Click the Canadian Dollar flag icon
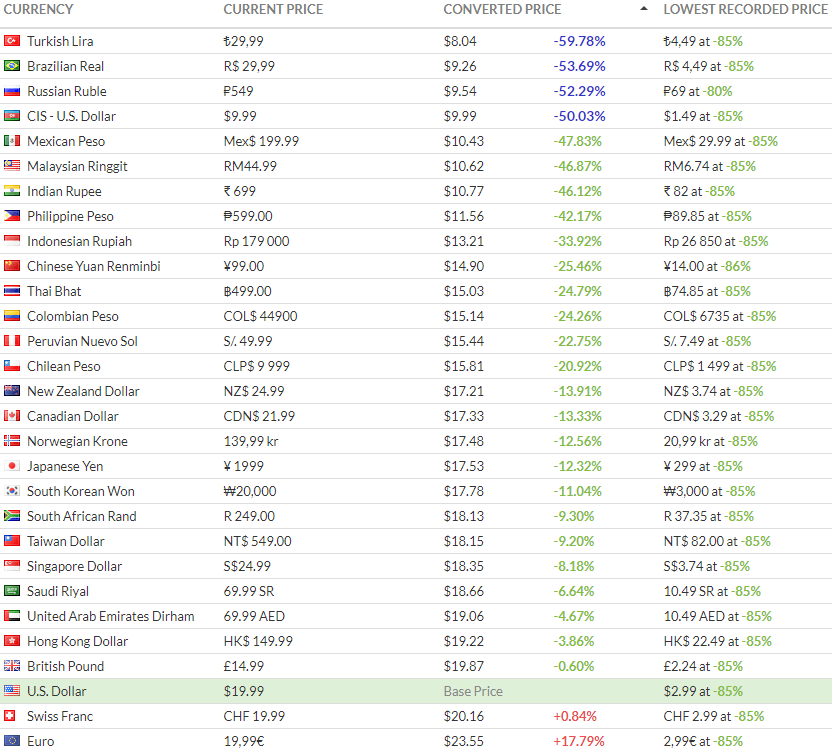Image resolution: width=832 pixels, height=750 pixels. [12, 416]
